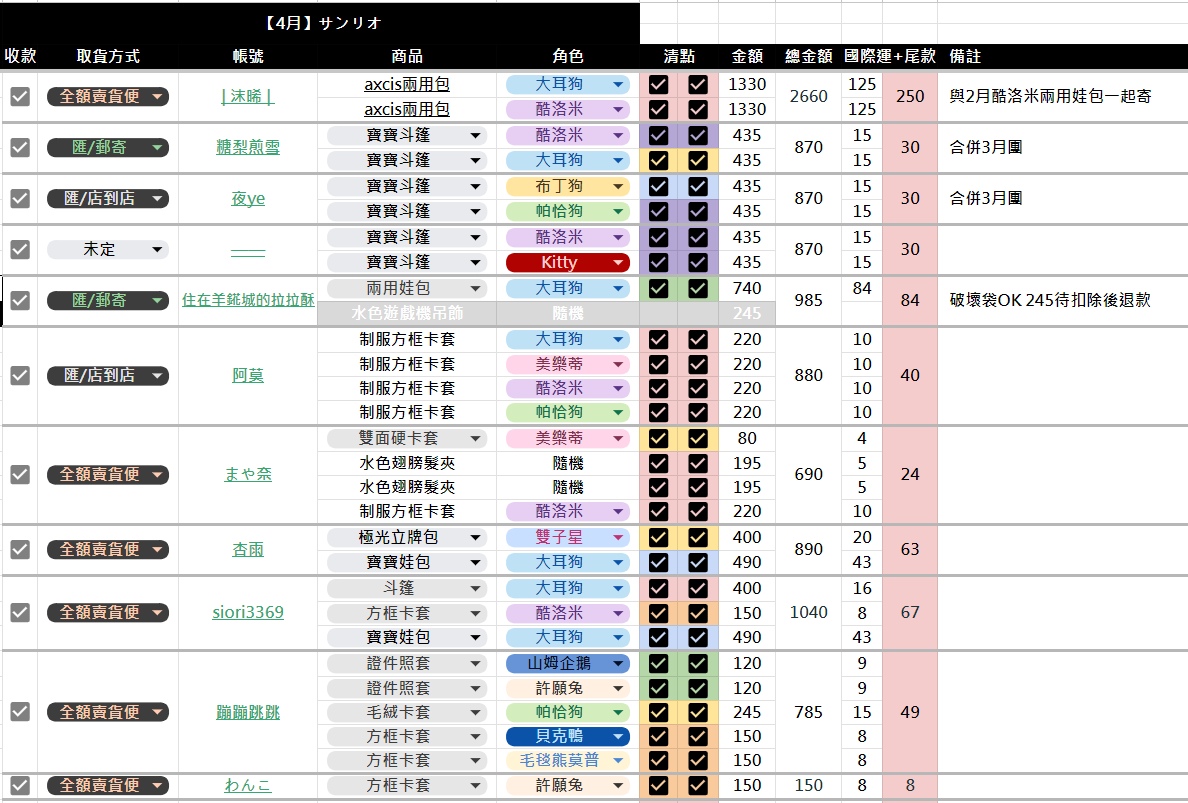Screen dimensions: 1188x803
Task: Open the 山姆企鵝 character dropdown
Action: (567, 664)
